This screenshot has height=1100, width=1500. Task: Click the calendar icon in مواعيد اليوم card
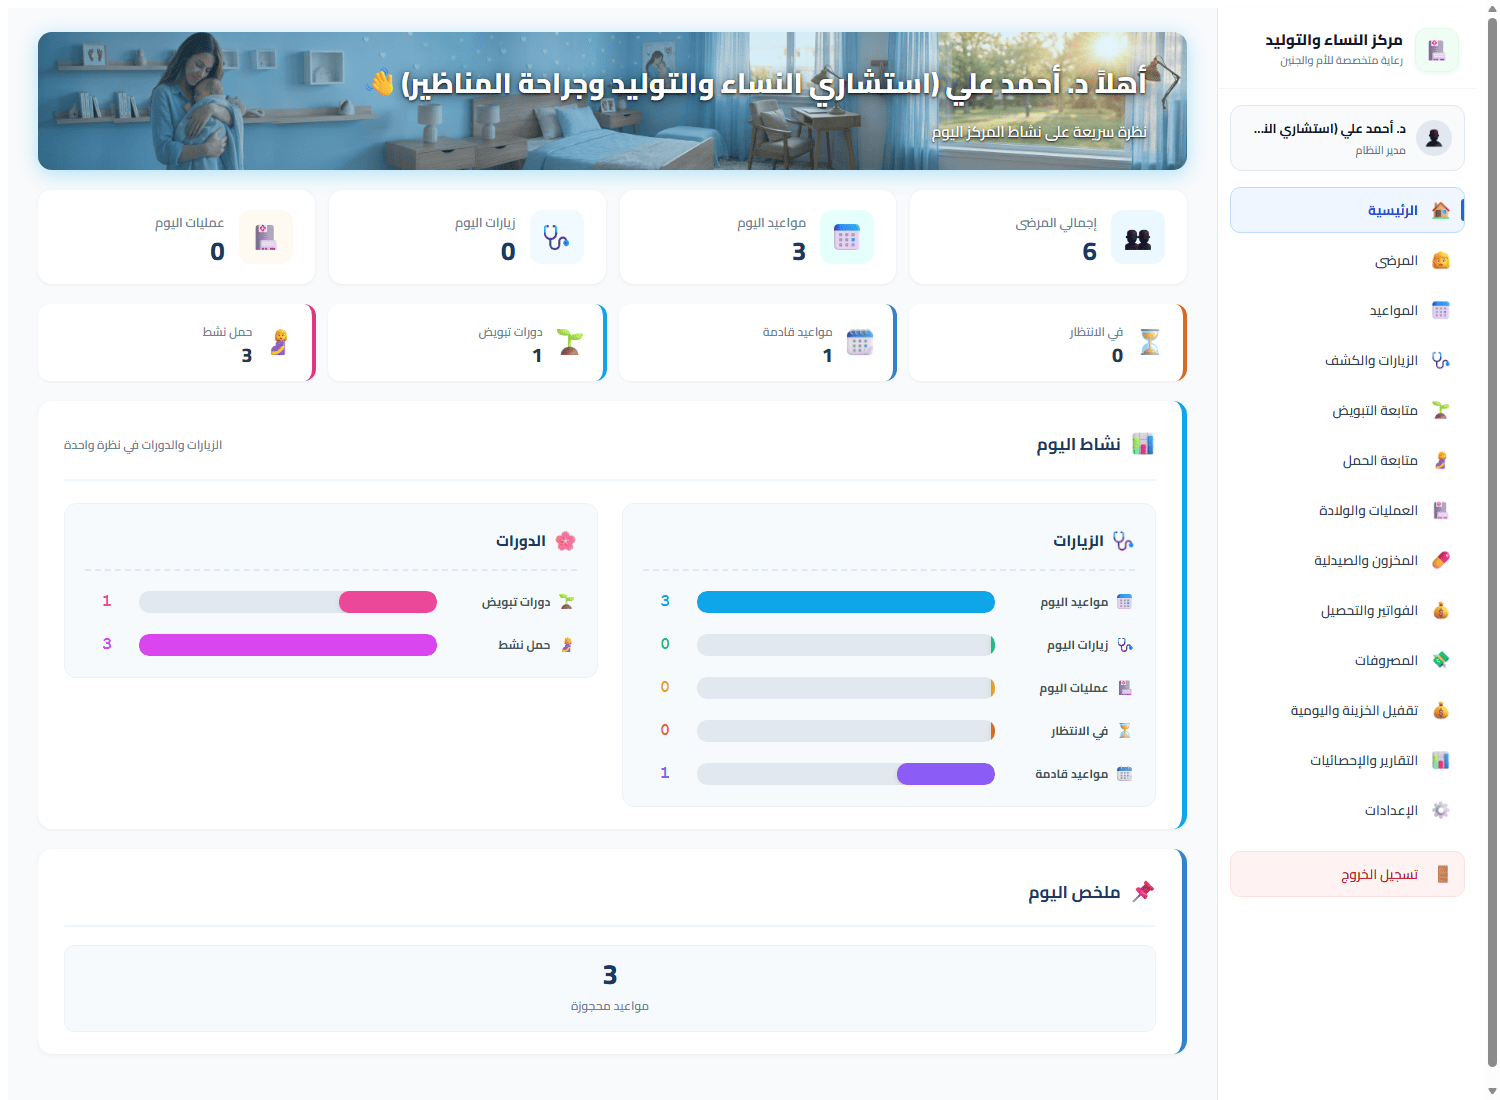point(847,237)
